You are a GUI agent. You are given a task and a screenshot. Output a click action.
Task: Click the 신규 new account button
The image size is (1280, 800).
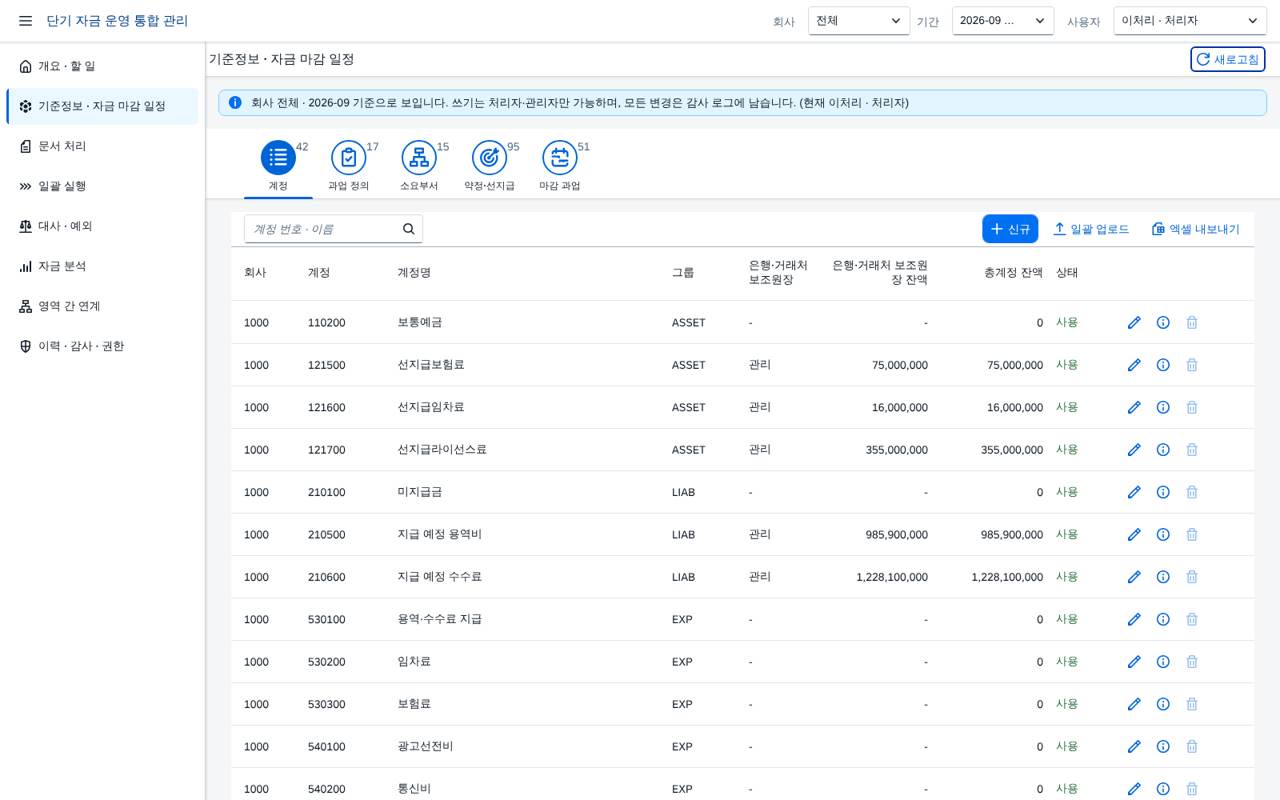pos(1010,229)
